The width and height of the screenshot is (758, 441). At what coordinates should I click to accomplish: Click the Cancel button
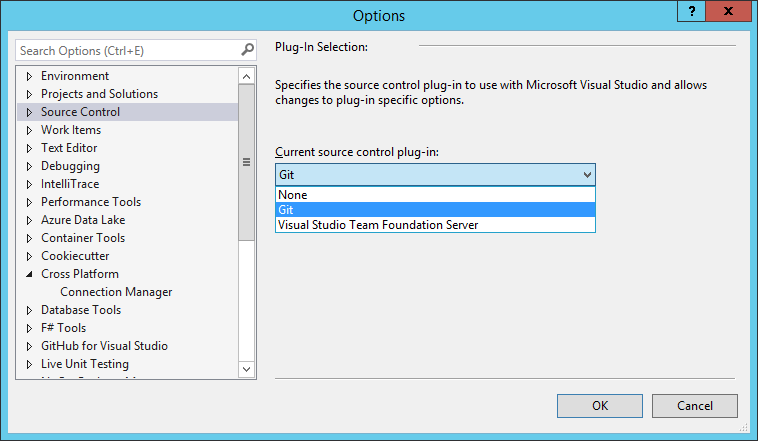pyautogui.click(x=694, y=406)
